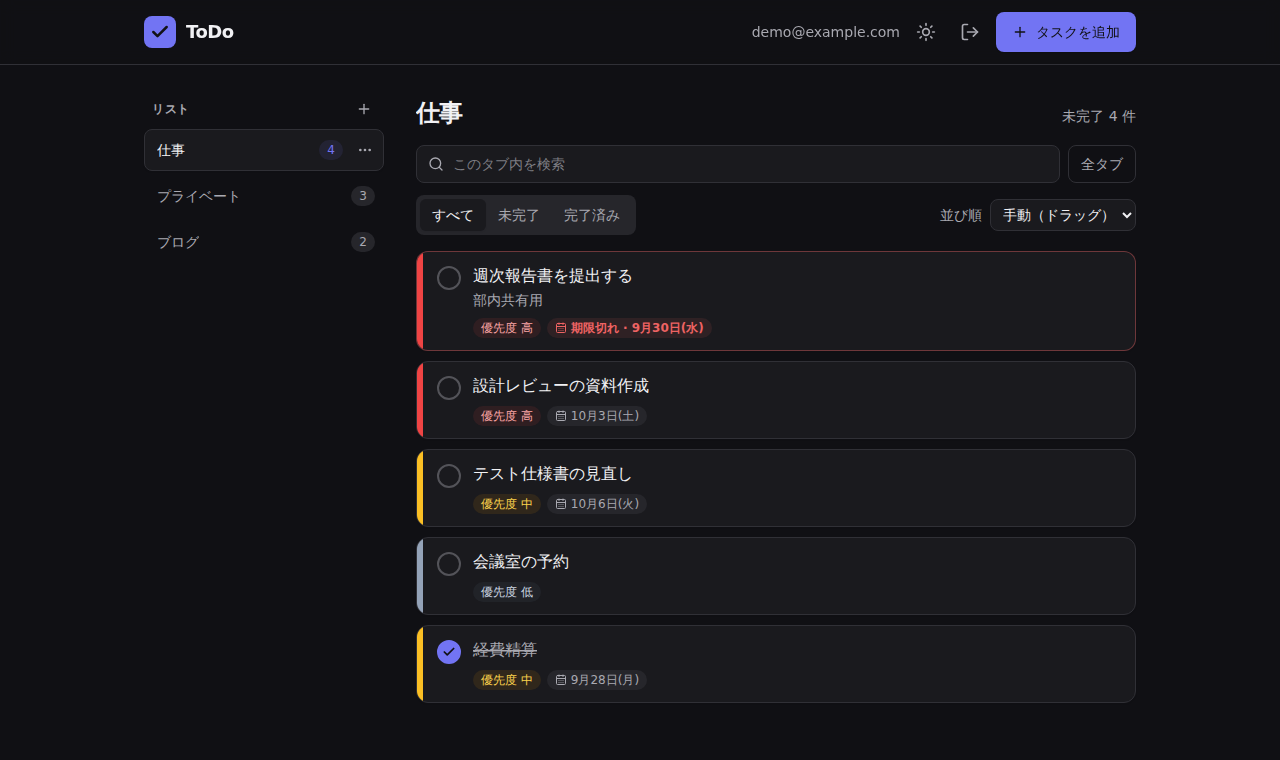This screenshot has height=760, width=1280.
Task: Click the search magnifier icon
Action: [x=436, y=164]
